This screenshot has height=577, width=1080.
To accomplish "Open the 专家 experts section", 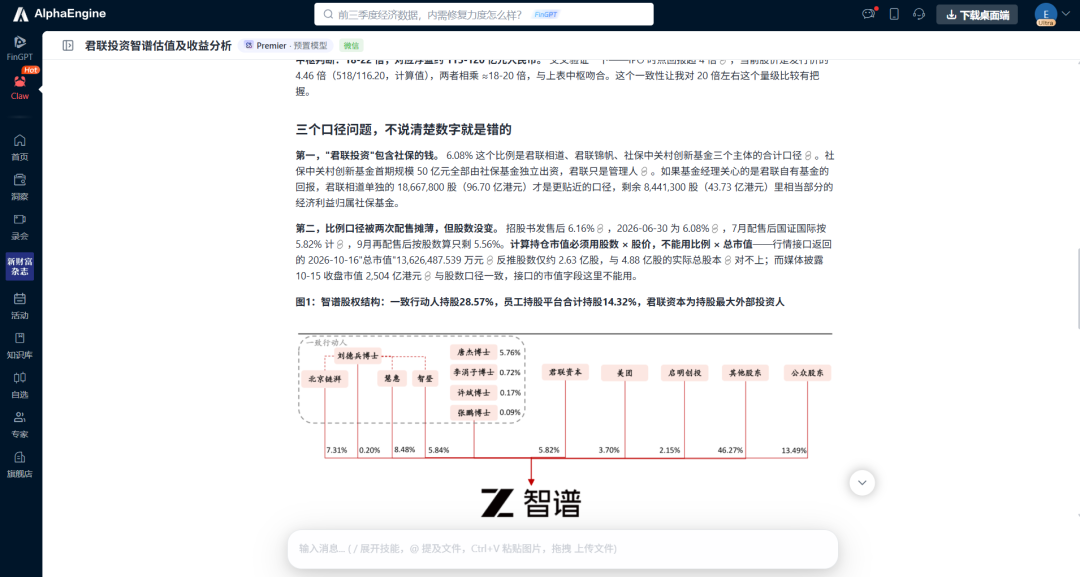I will [x=19, y=425].
